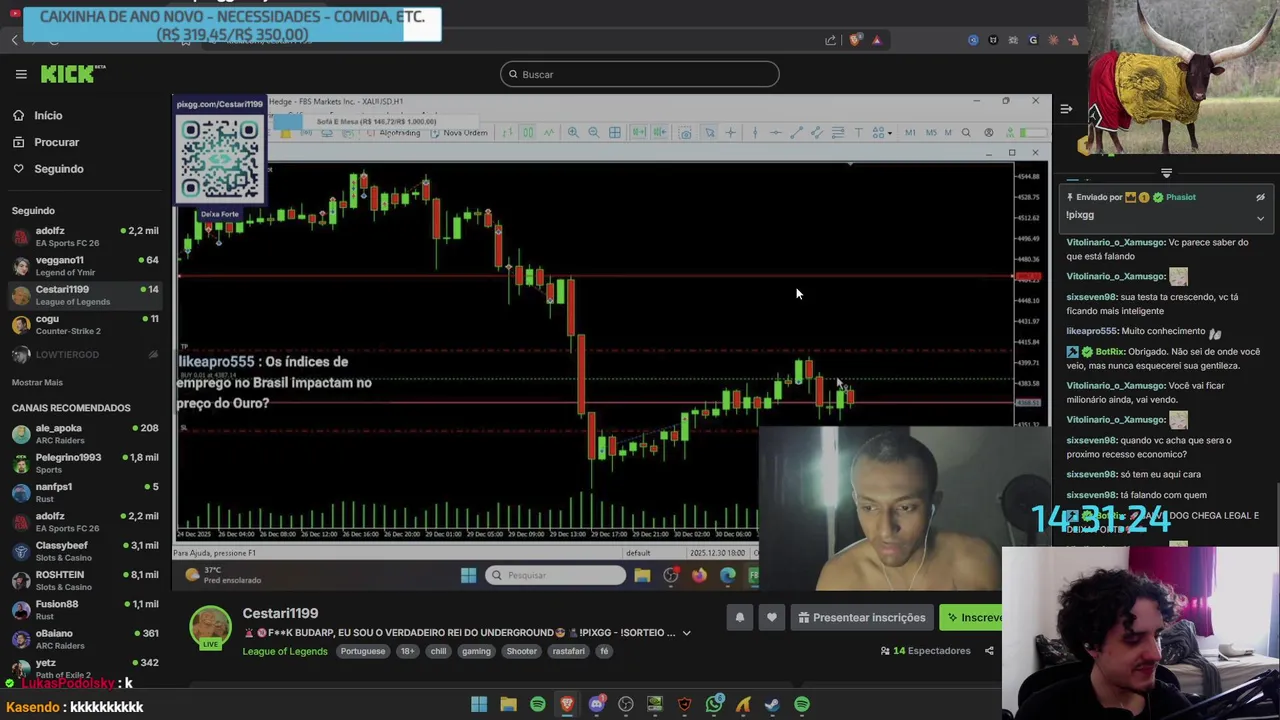1280x720 pixels.
Task: Open OBS Studio on taskbar
Action: point(626,705)
